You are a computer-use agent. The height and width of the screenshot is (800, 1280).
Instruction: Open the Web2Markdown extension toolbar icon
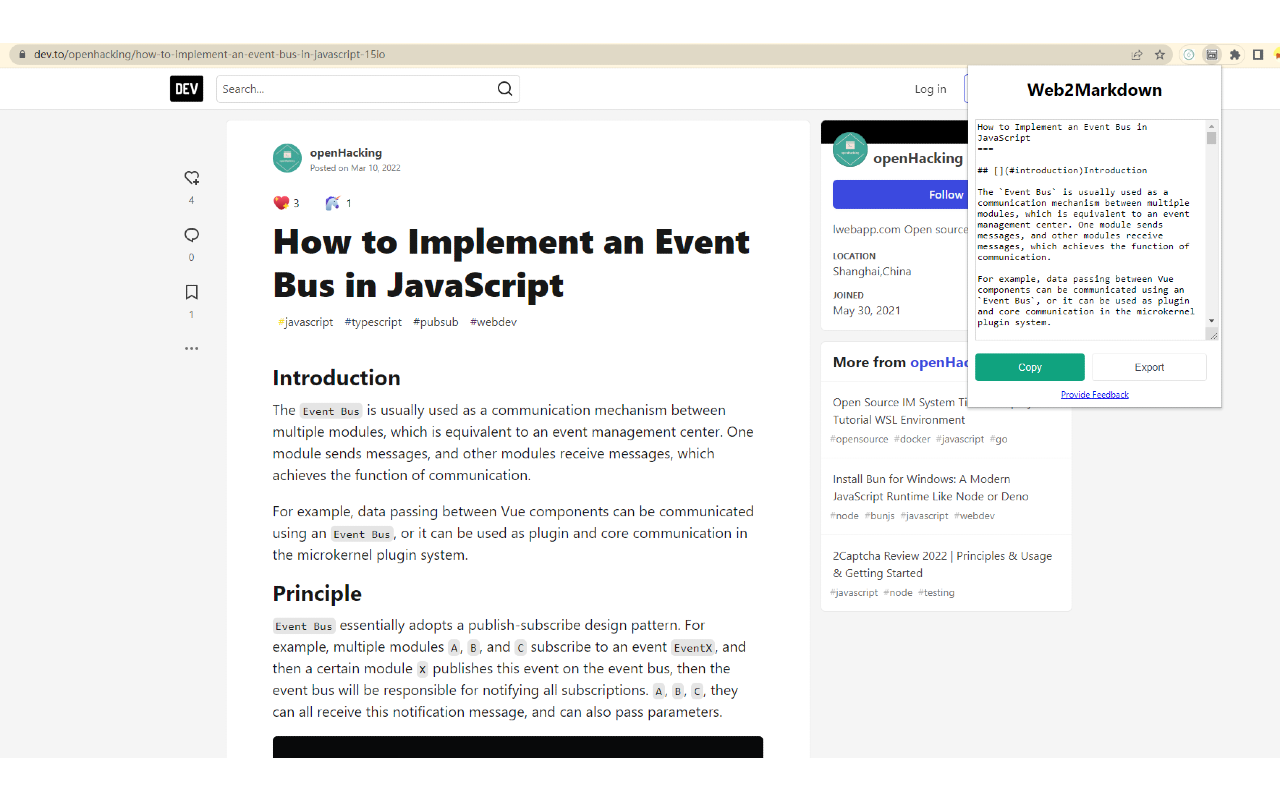1211,55
